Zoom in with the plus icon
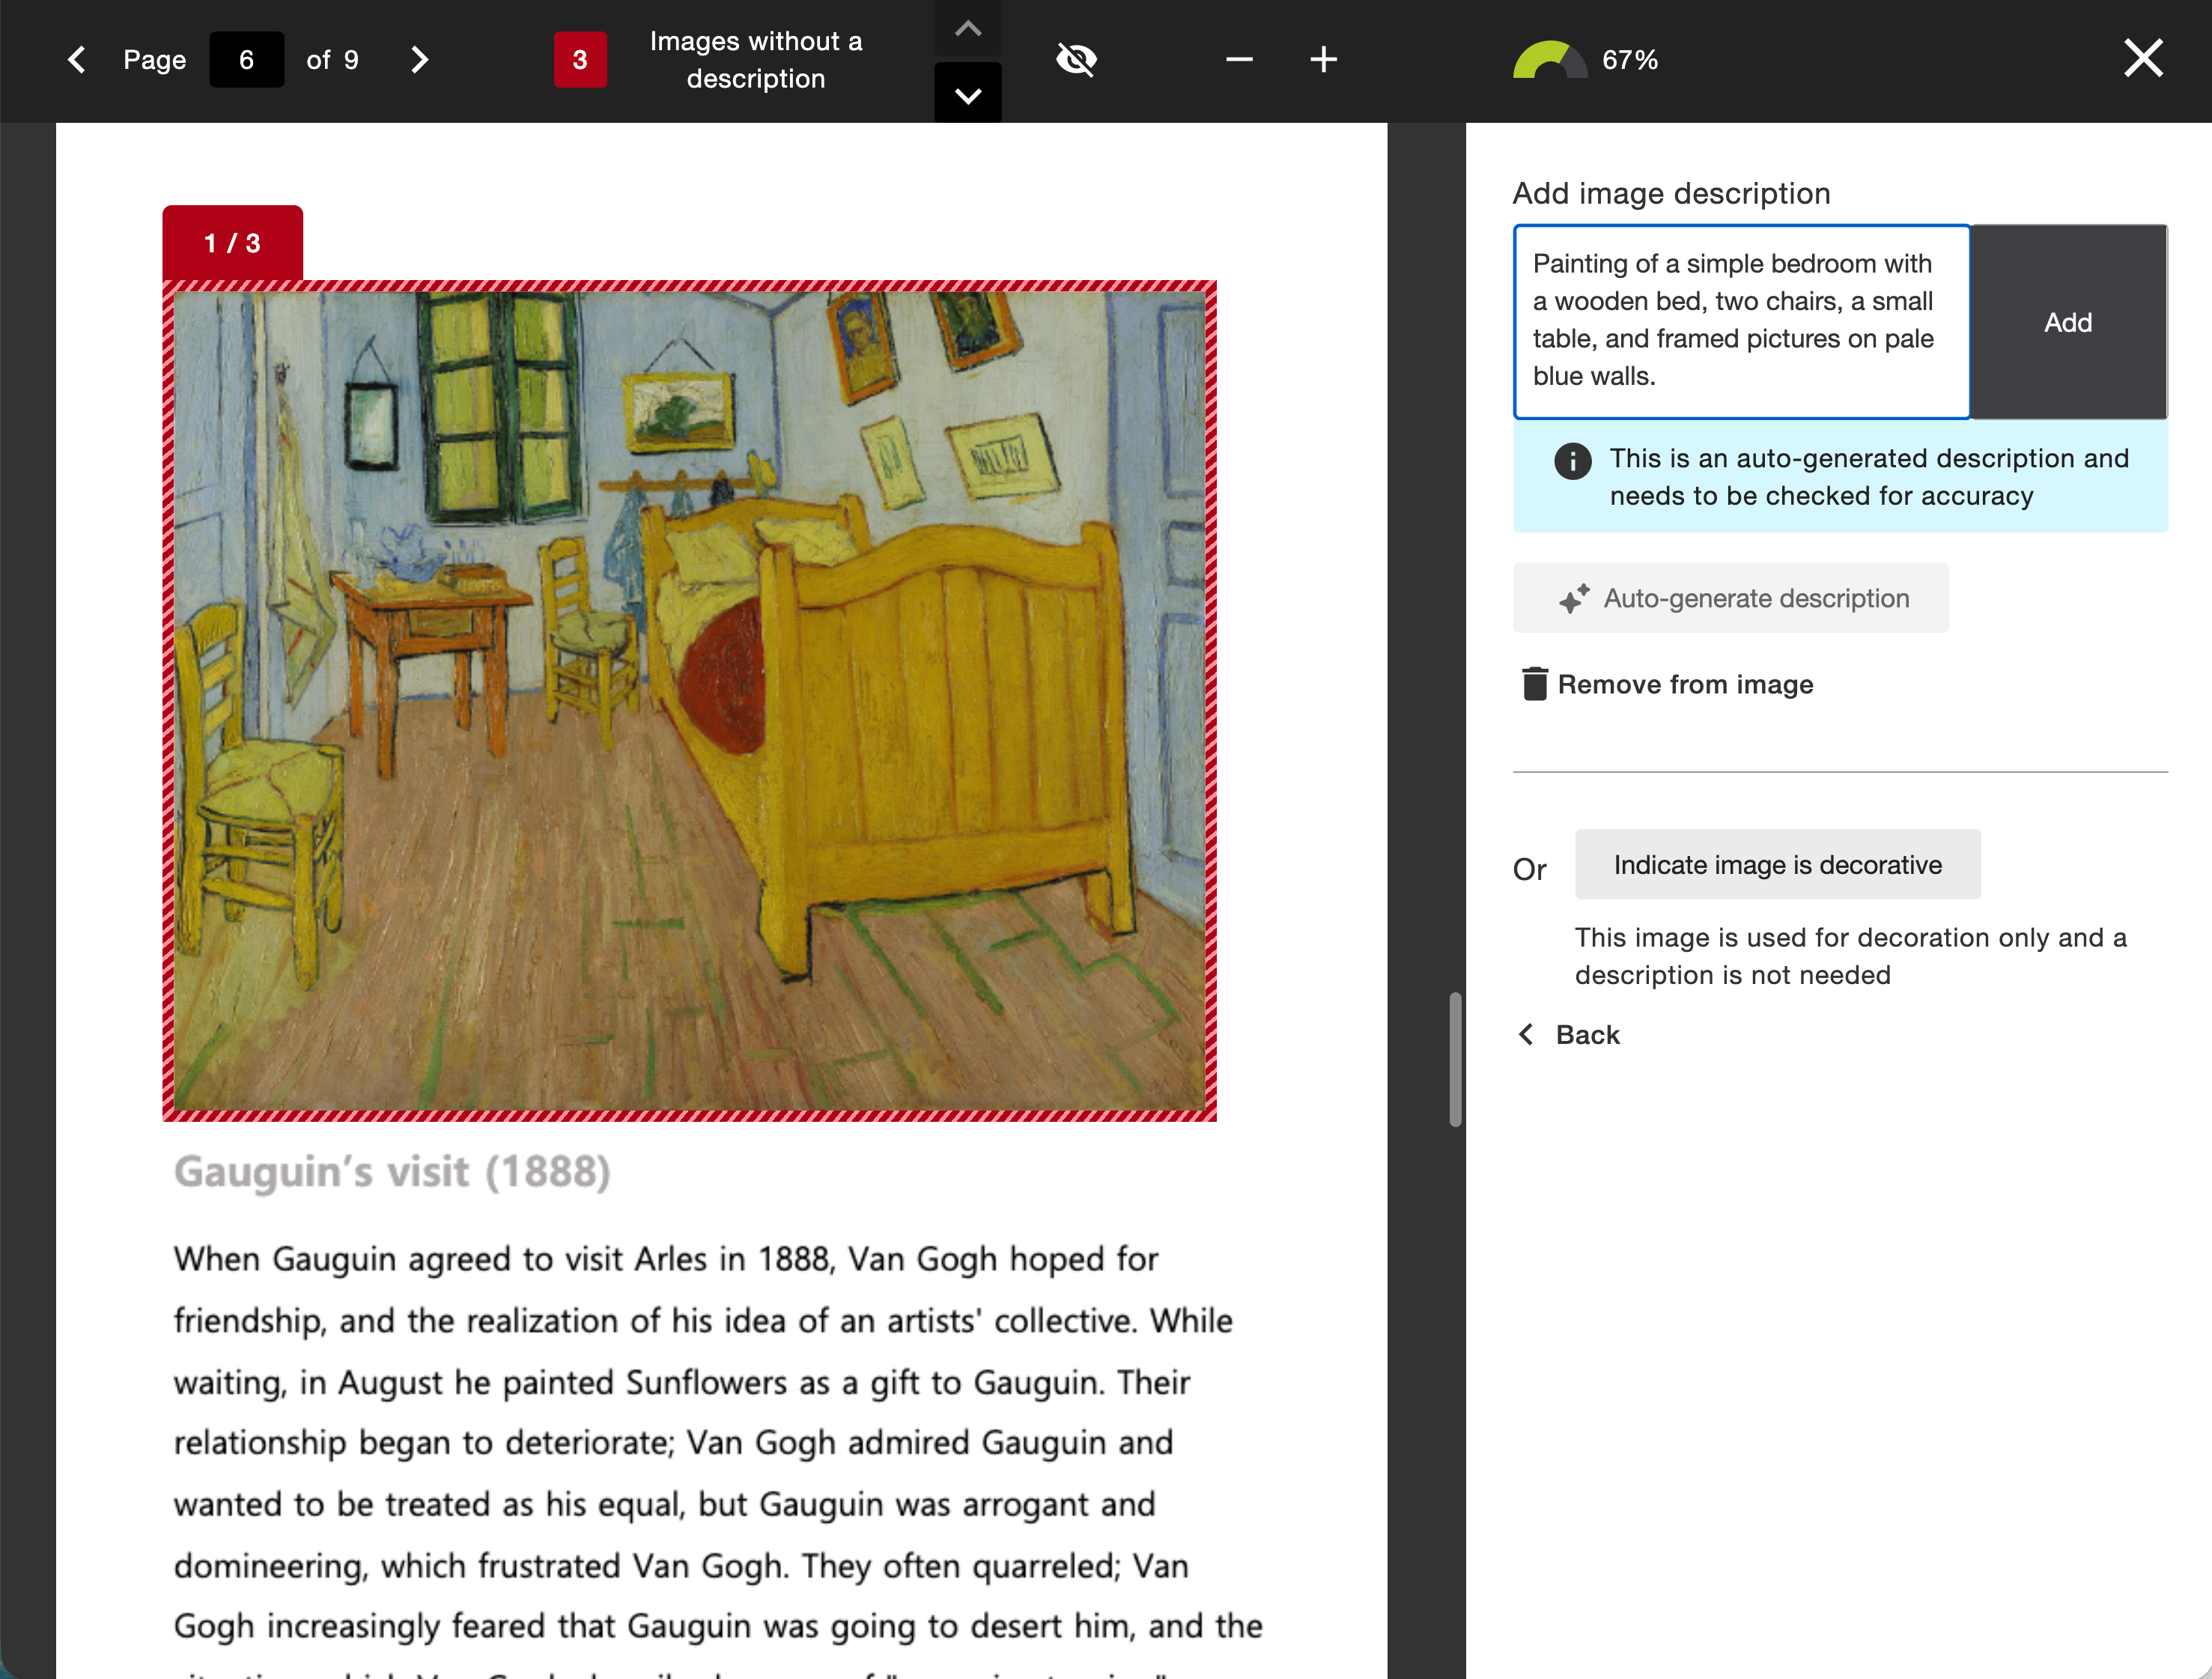Viewport: 2212px width, 1679px height. (x=1323, y=60)
